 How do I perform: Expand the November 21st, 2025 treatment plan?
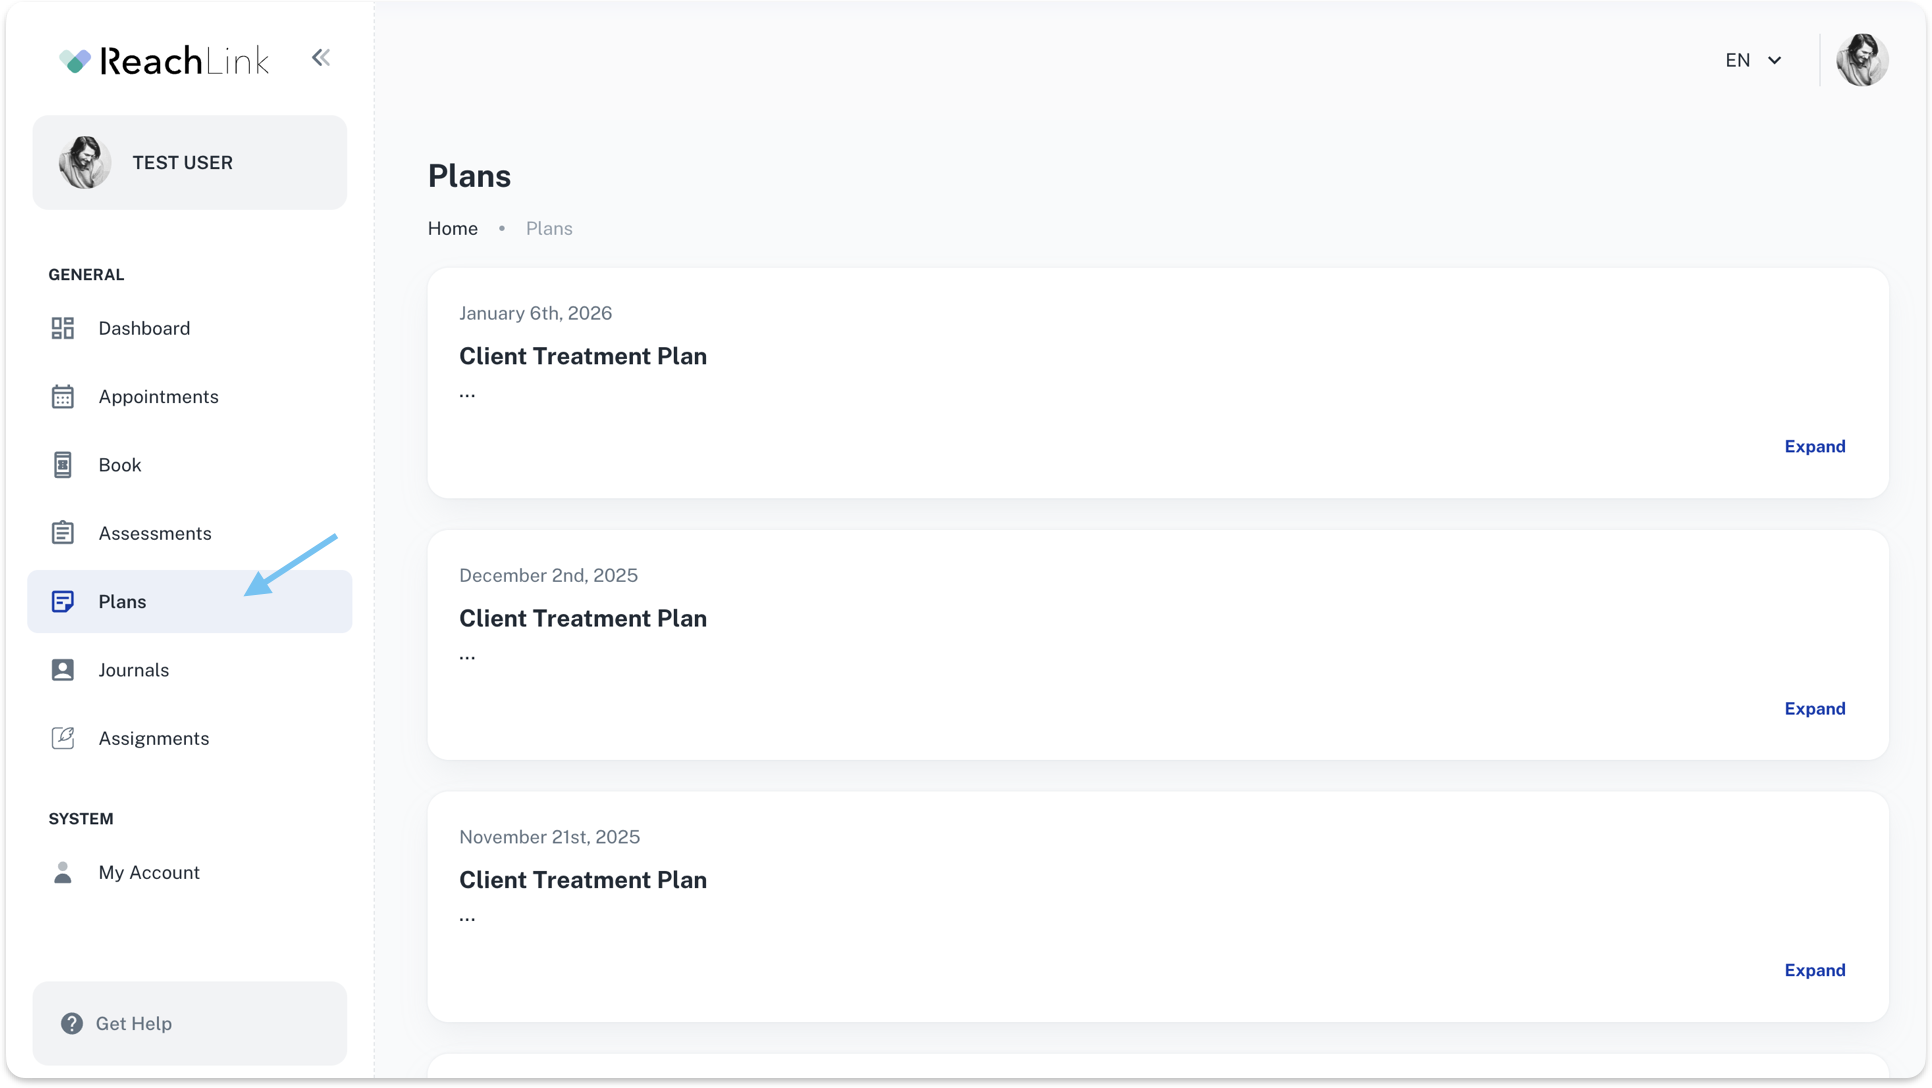pos(1814,970)
